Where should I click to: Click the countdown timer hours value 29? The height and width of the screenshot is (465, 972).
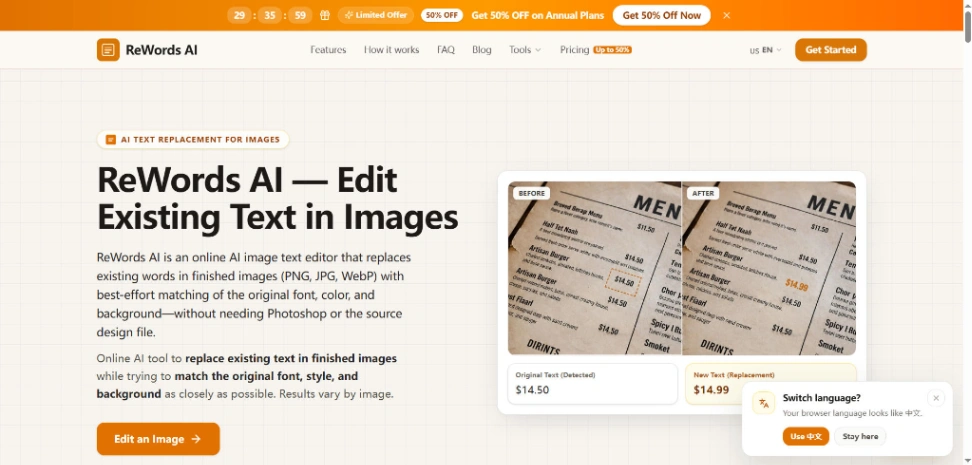pos(239,16)
